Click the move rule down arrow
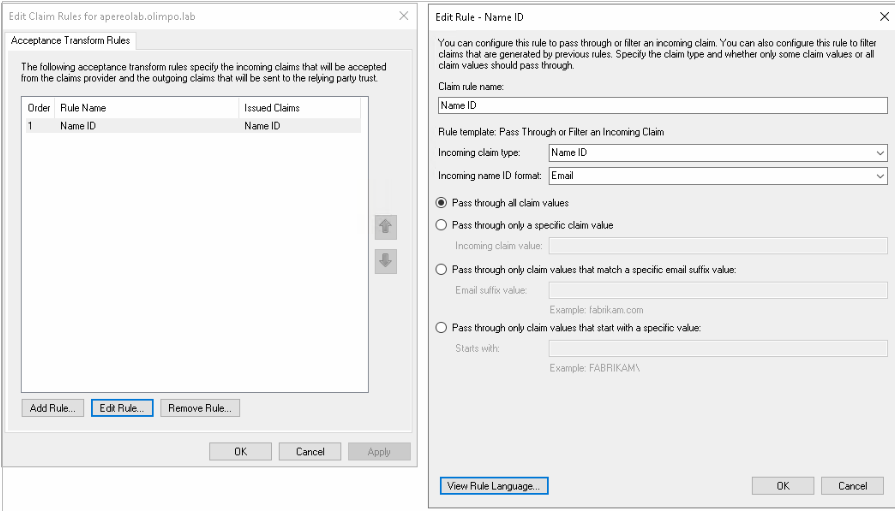The image size is (895, 511). pyautogui.click(x=386, y=261)
